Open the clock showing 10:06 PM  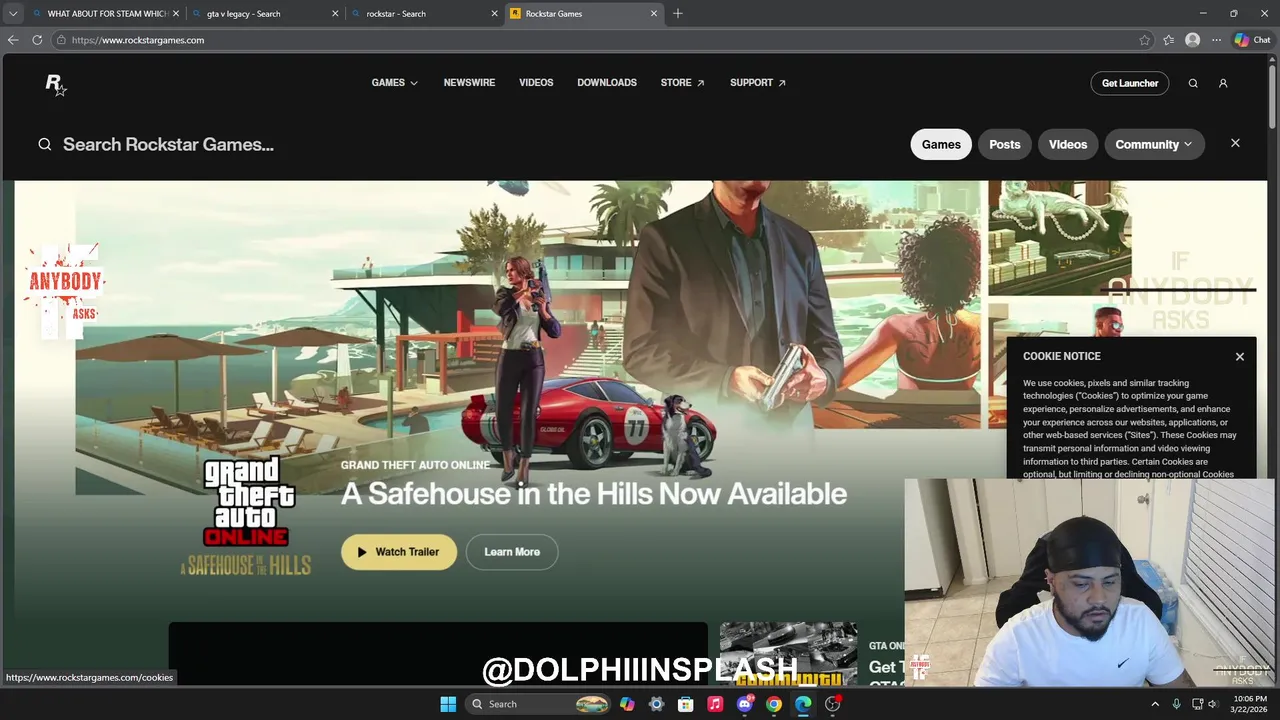(x=1250, y=704)
